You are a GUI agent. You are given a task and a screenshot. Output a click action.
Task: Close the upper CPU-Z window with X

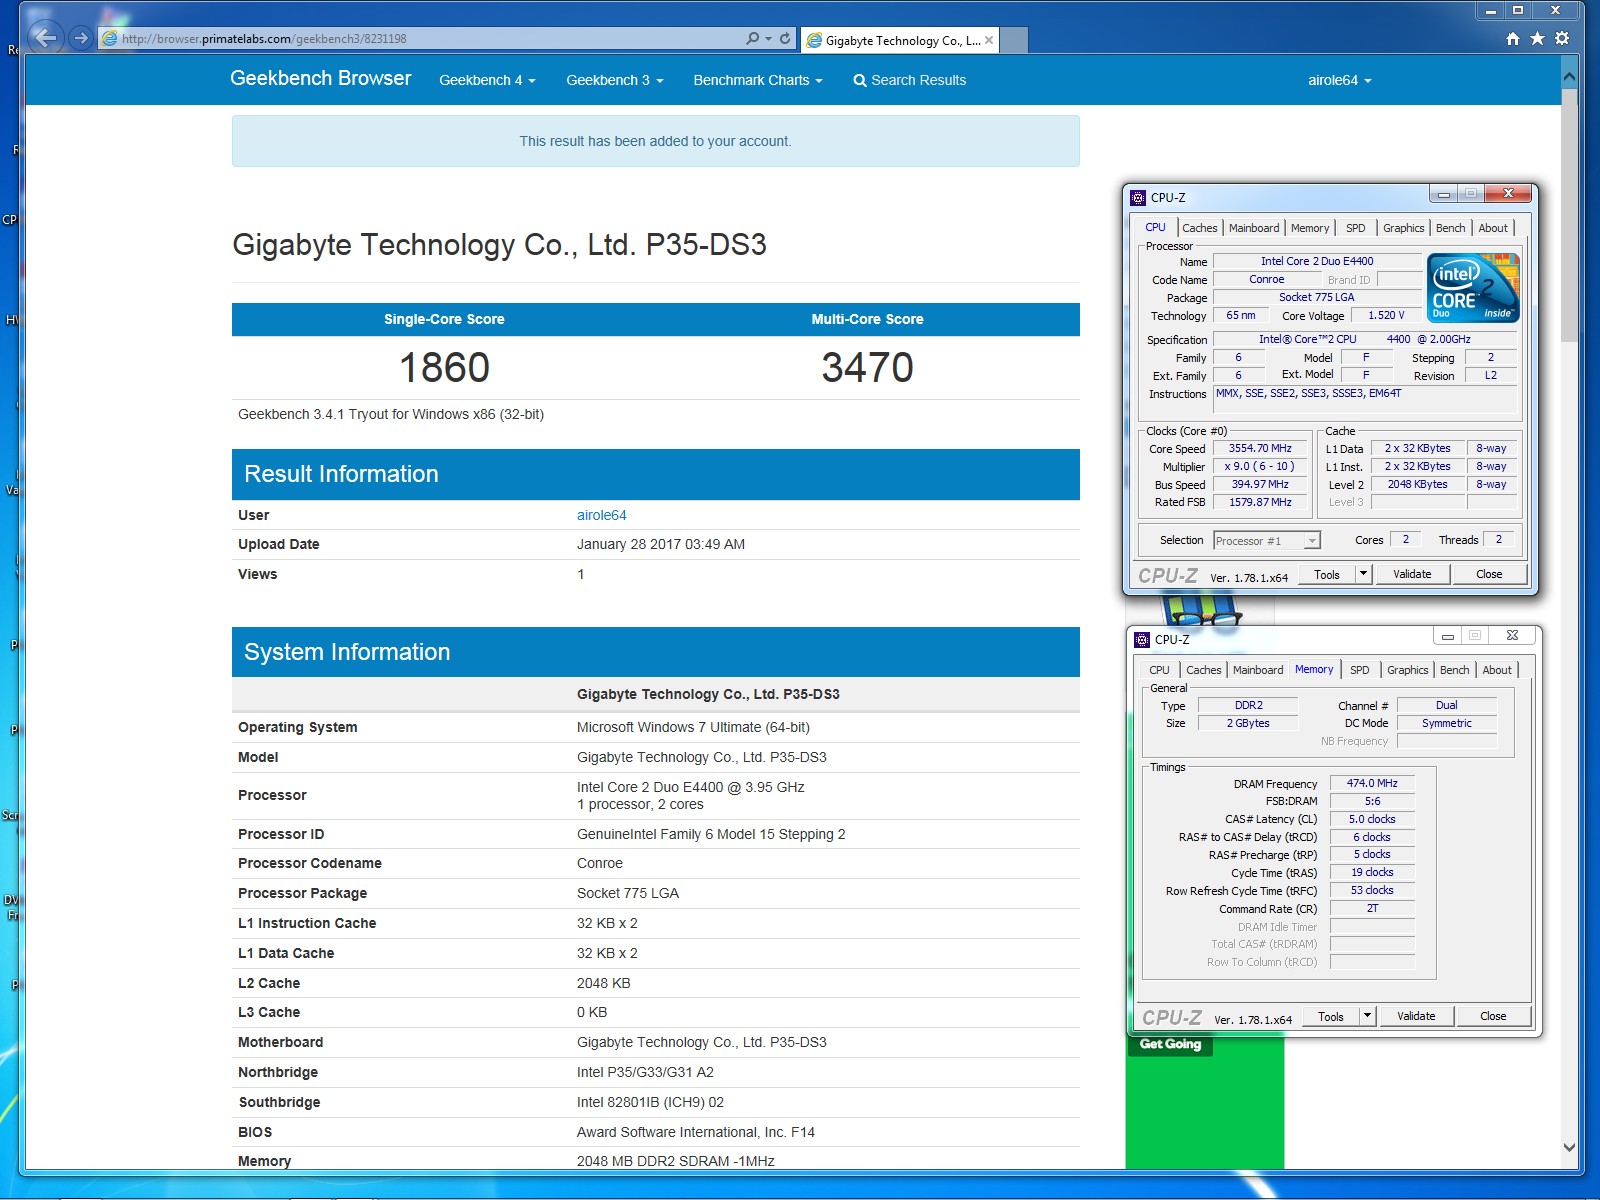1508,193
